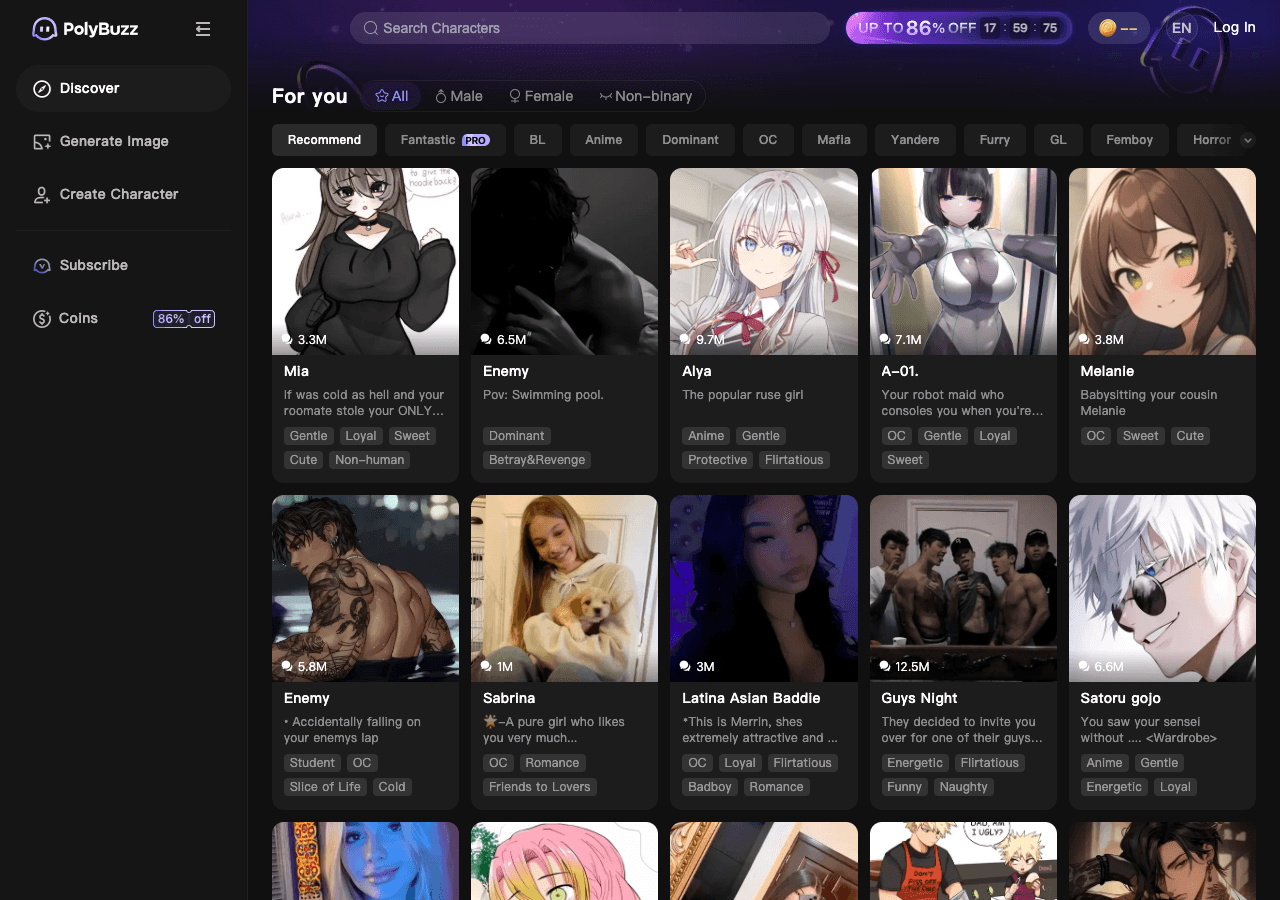Open the Subscribe page from the sidebar
The width and height of the screenshot is (1280, 900).
(93, 265)
